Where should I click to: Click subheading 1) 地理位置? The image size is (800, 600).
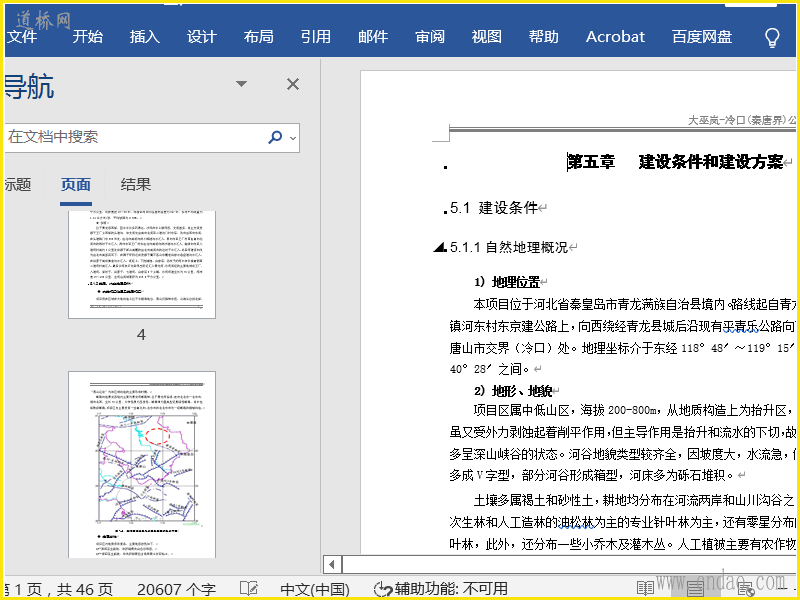pos(507,282)
